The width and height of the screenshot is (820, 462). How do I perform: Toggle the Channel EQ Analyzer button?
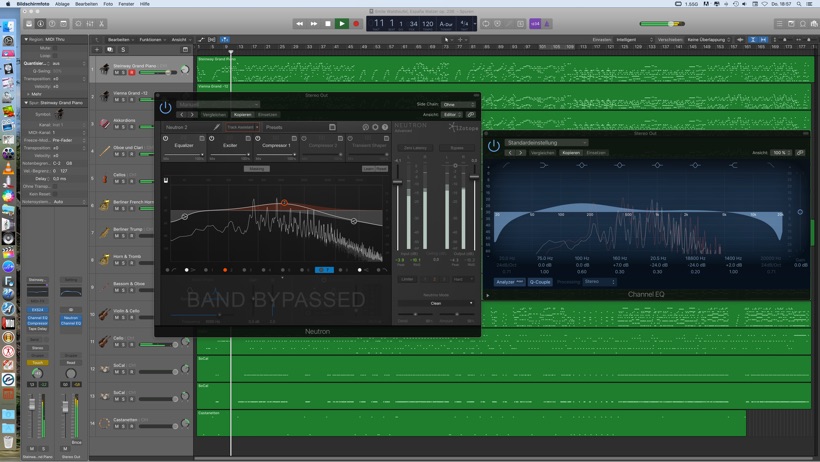[x=509, y=281]
